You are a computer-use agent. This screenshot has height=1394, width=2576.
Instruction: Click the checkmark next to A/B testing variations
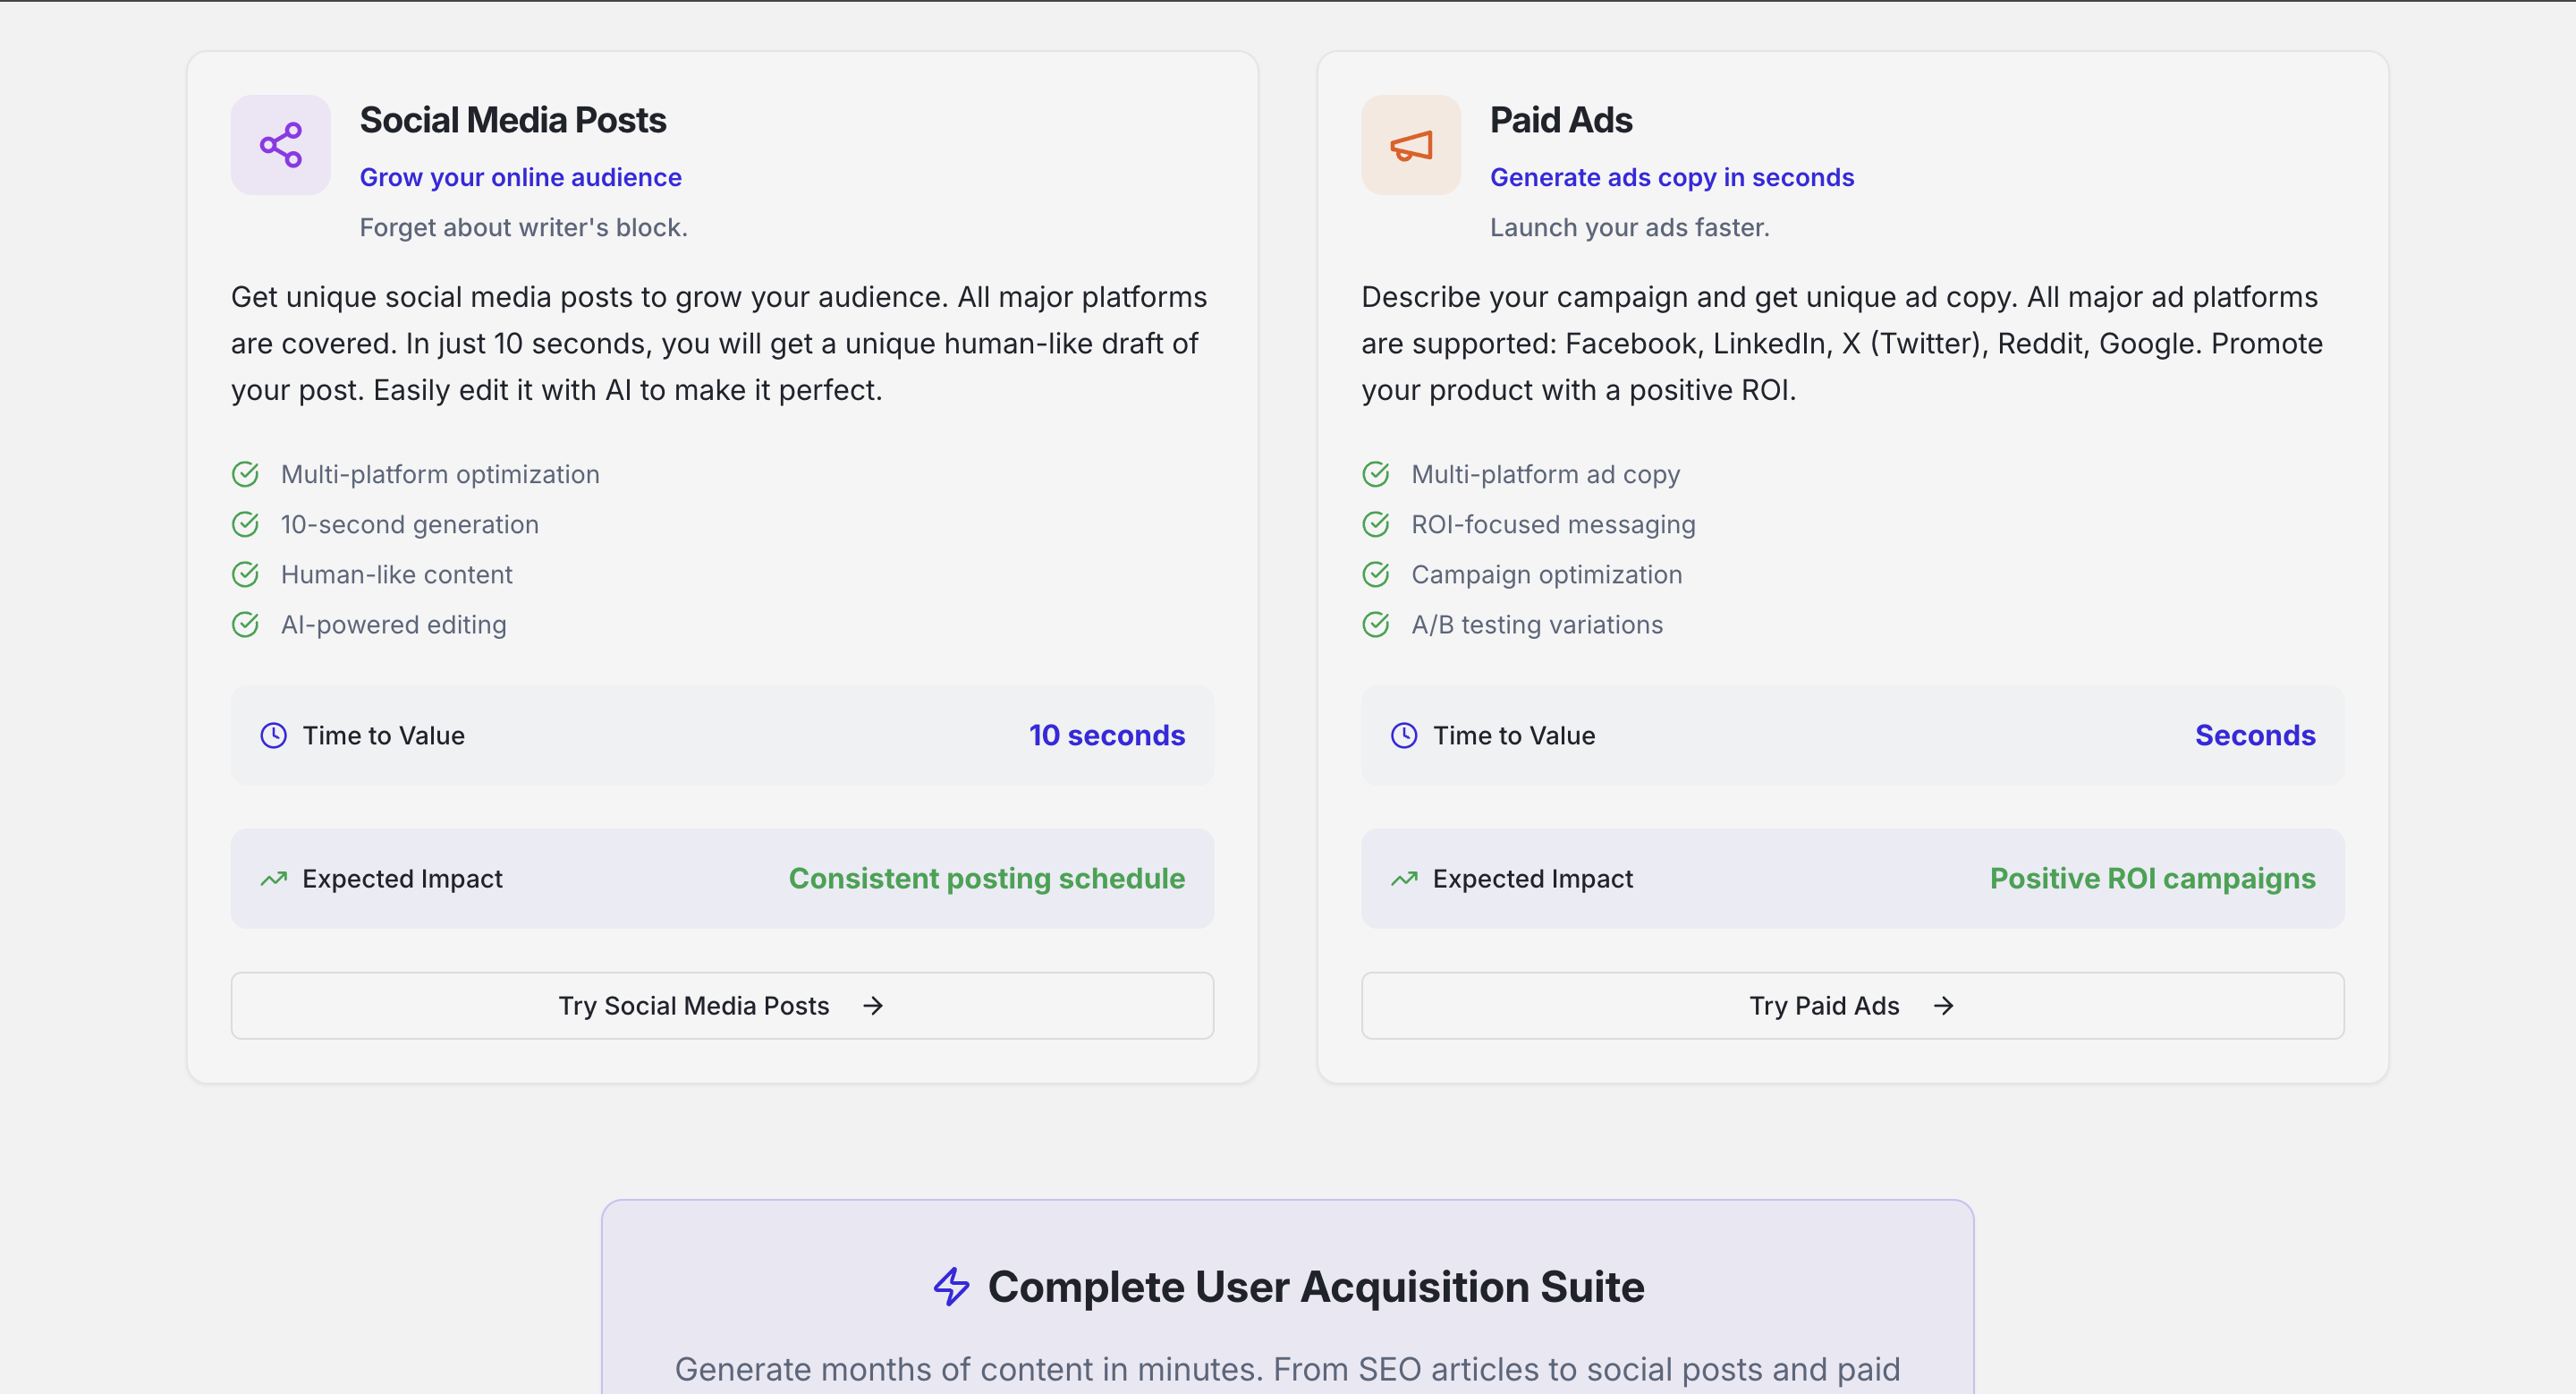click(1375, 624)
